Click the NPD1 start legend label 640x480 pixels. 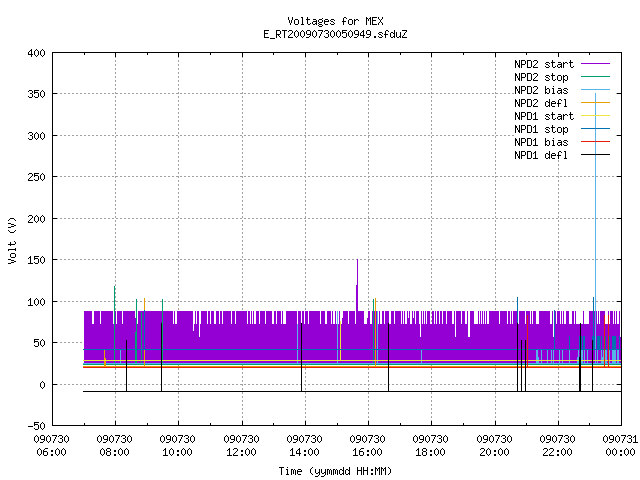pyautogui.click(x=544, y=116)
